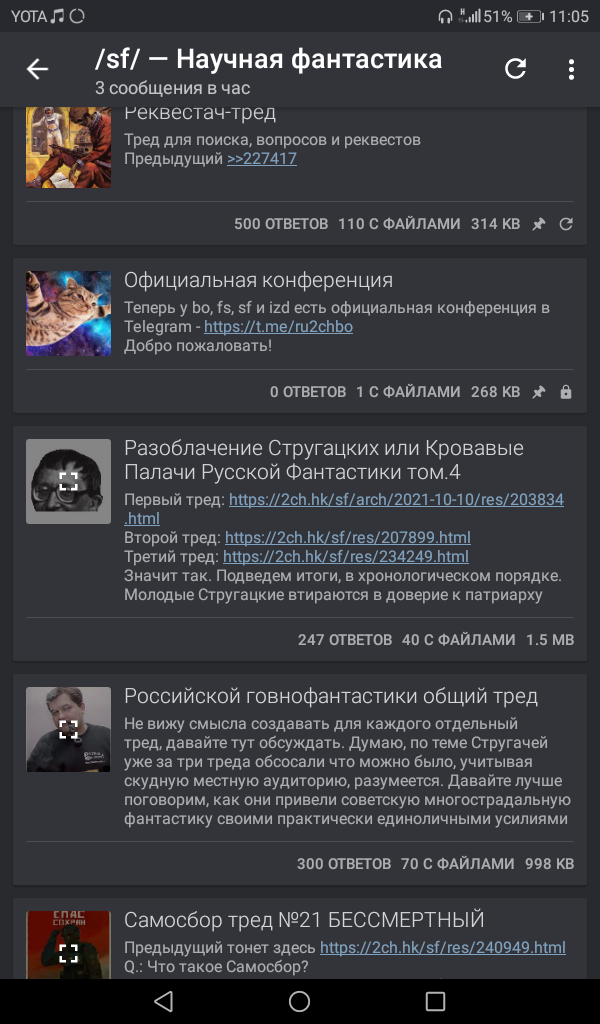
Task: Click pin icon on Реквестач-тред
Action: coord(539,224)
